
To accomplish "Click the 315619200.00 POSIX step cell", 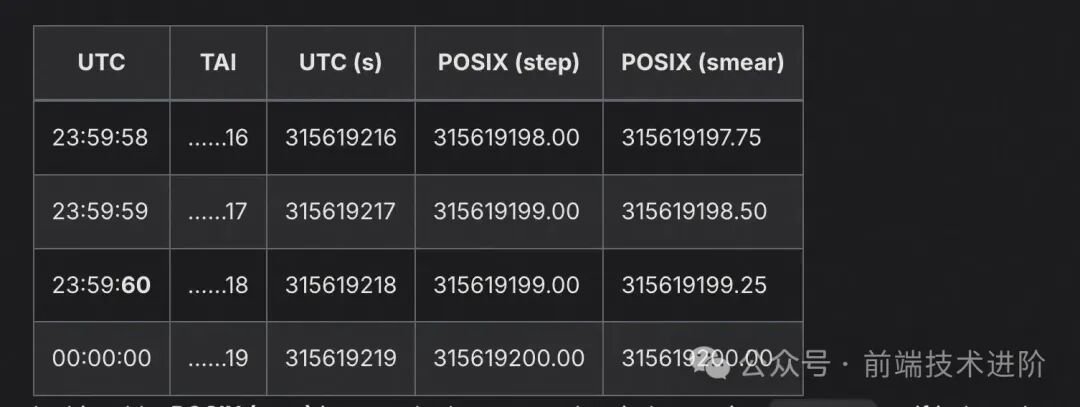I will click(x=508, y=358).
